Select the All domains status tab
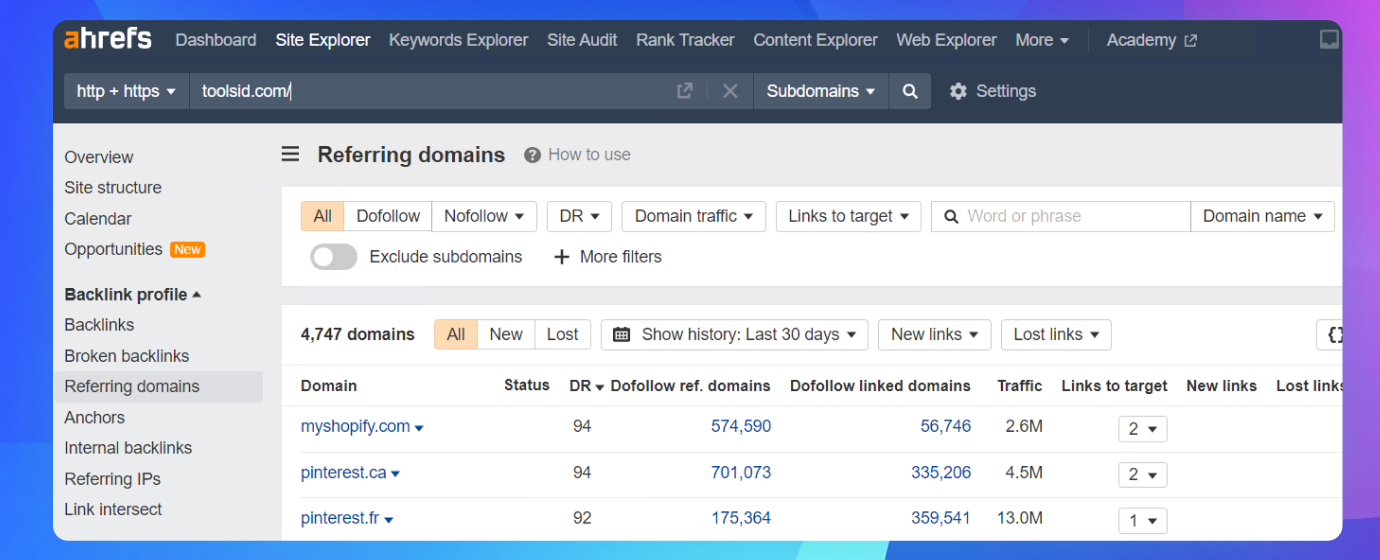This screenshot has height=560, width=1380. (456, 335)
